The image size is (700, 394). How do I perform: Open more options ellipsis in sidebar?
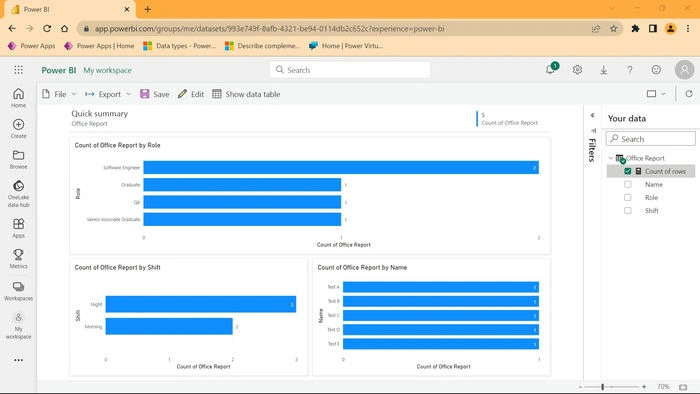coord(18,360)
